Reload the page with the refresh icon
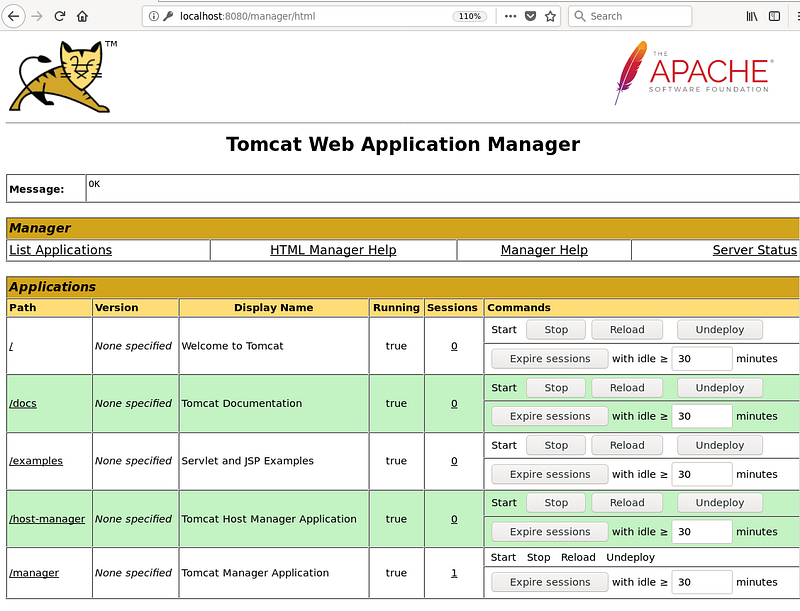Viewport: 800px width, 611px height. [x=60, y=16]
